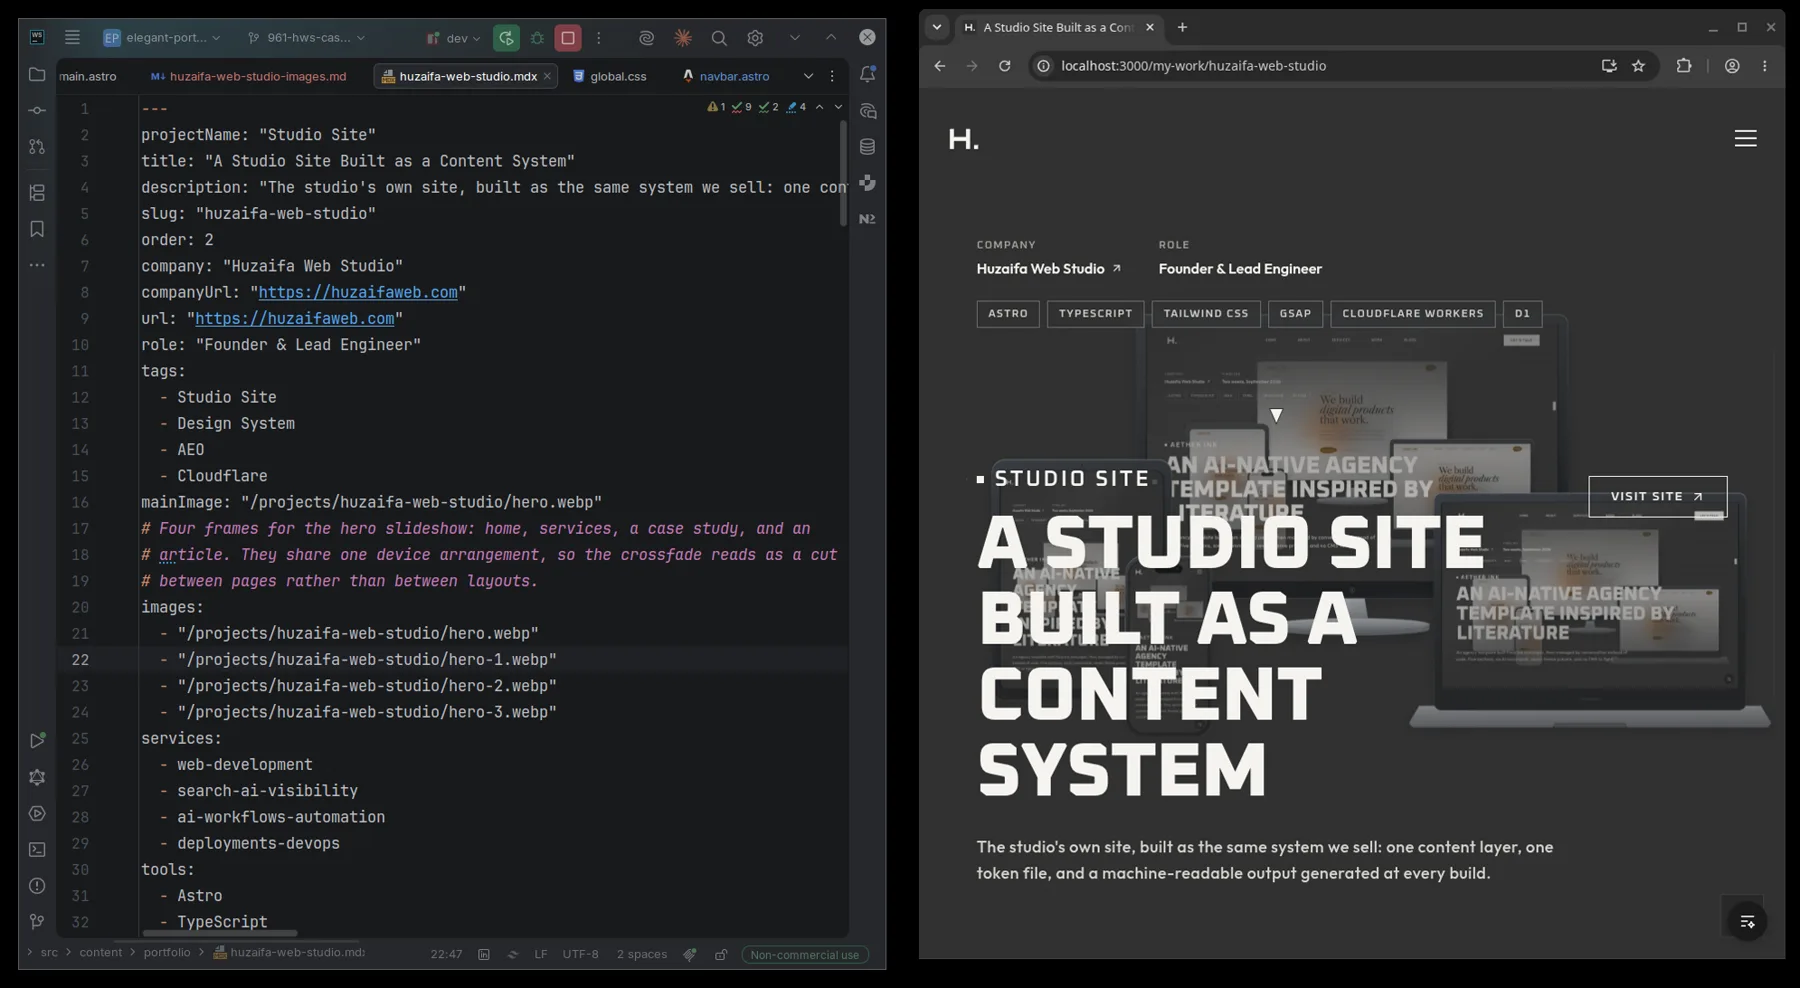
Task: Click the editor horizontal scrollbar
Action: point(220,934)
